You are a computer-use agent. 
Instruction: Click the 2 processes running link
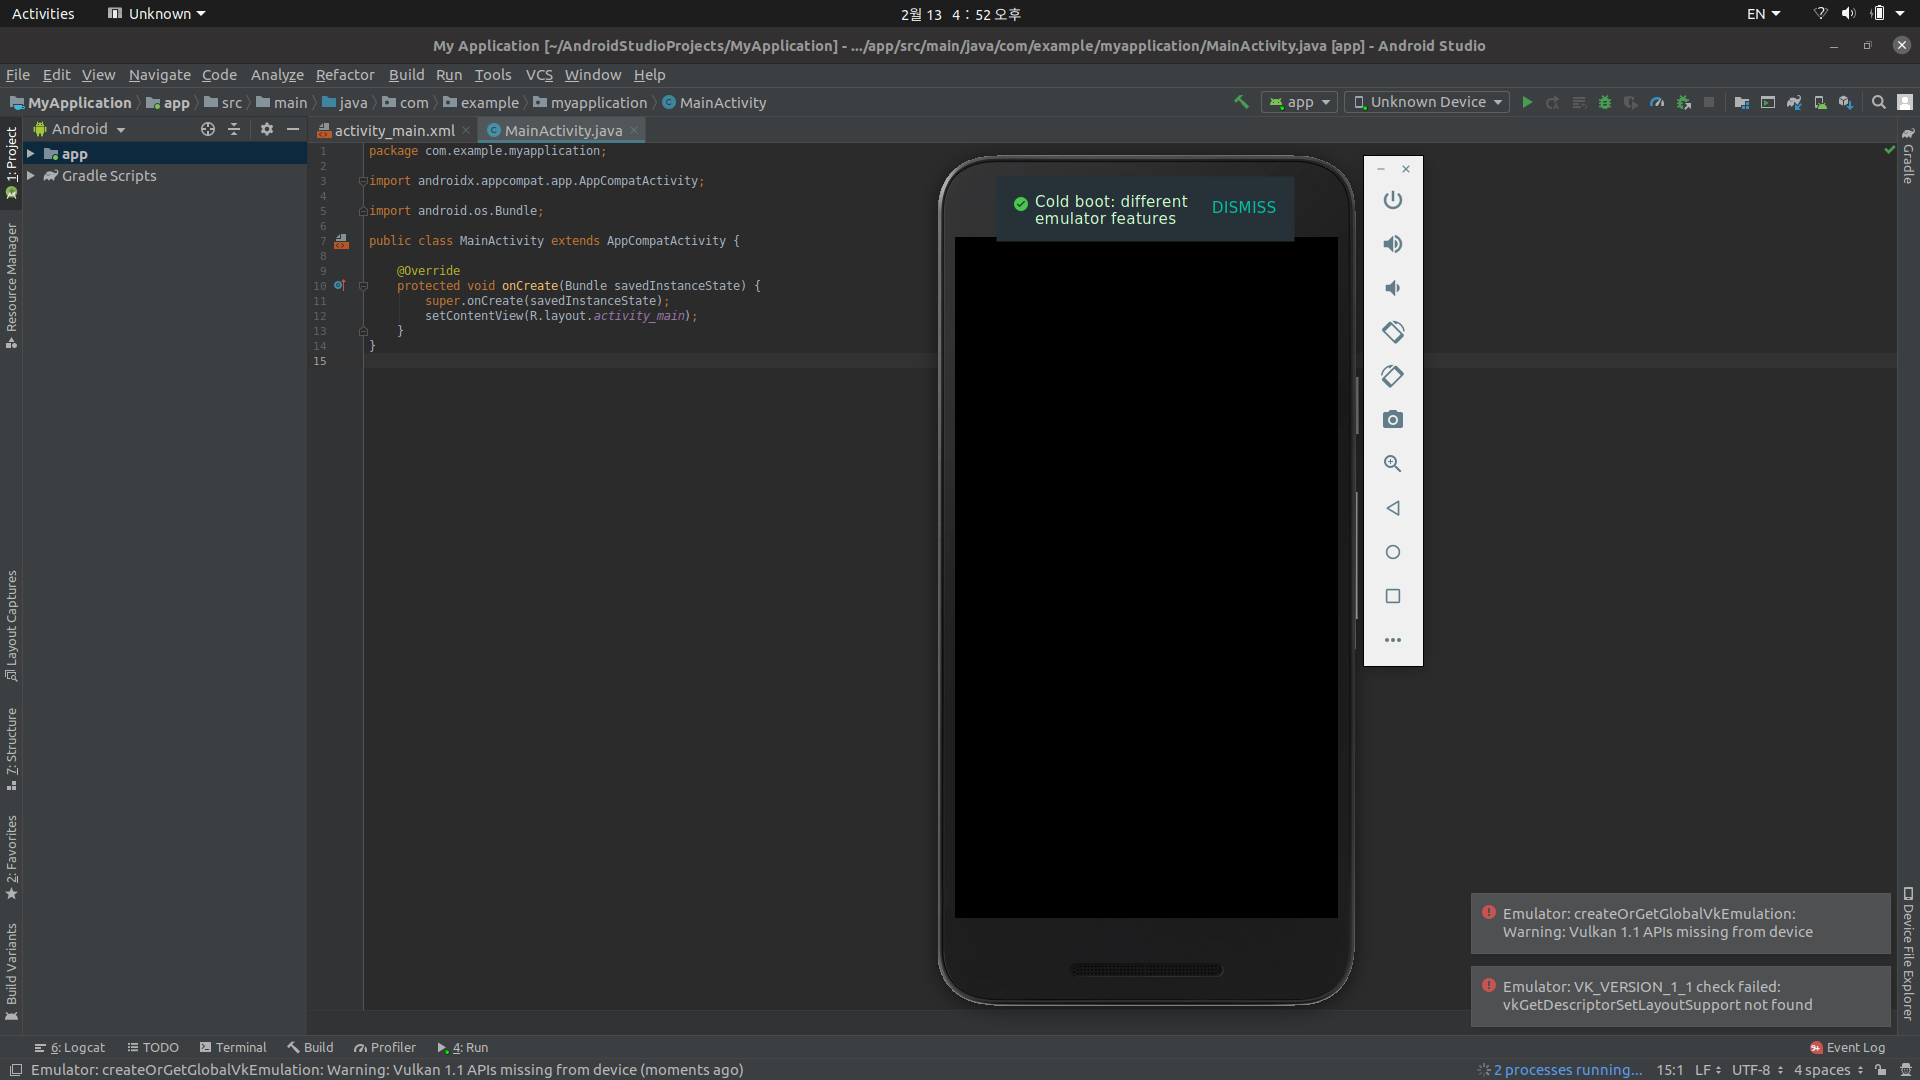(1567, 1070)
